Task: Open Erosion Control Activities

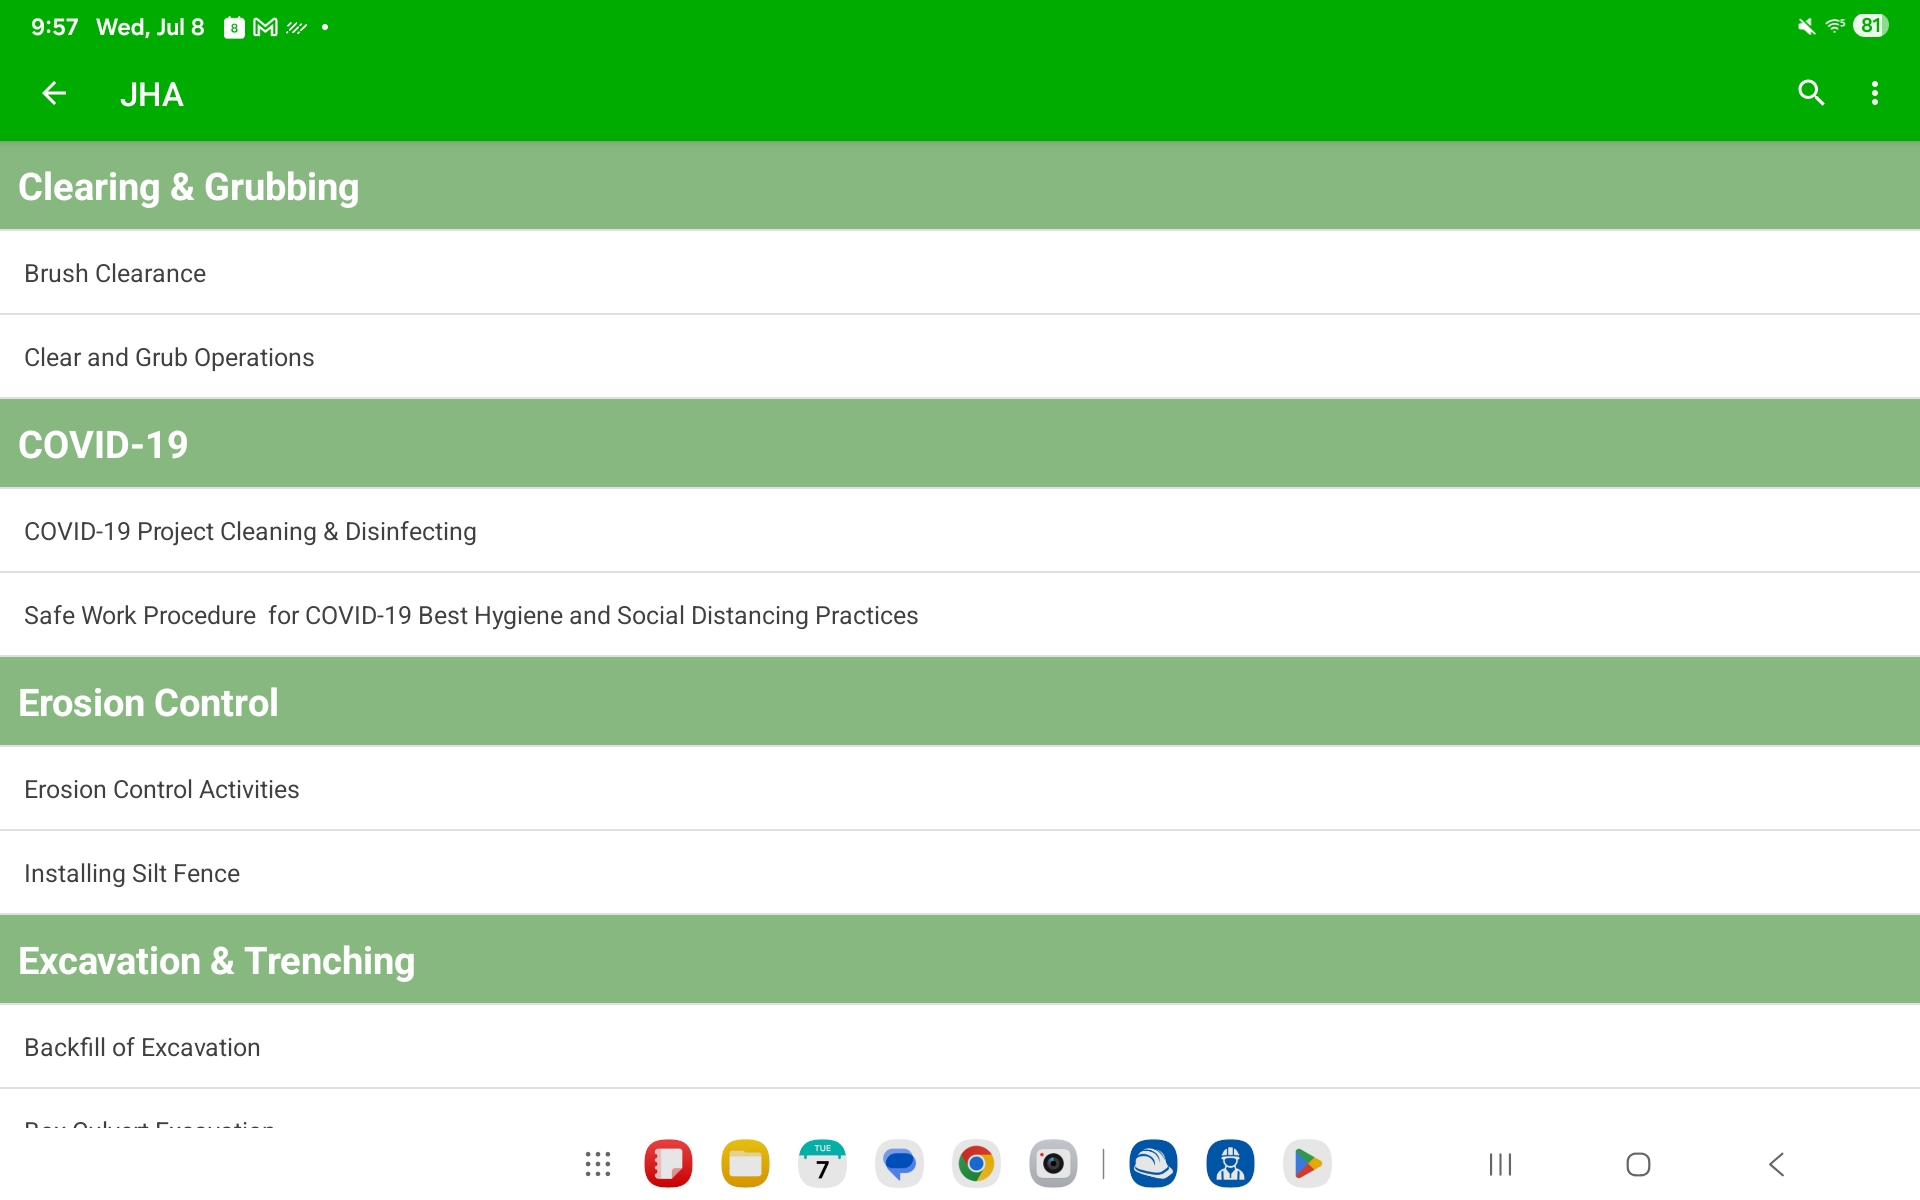Action: [960, 789]
